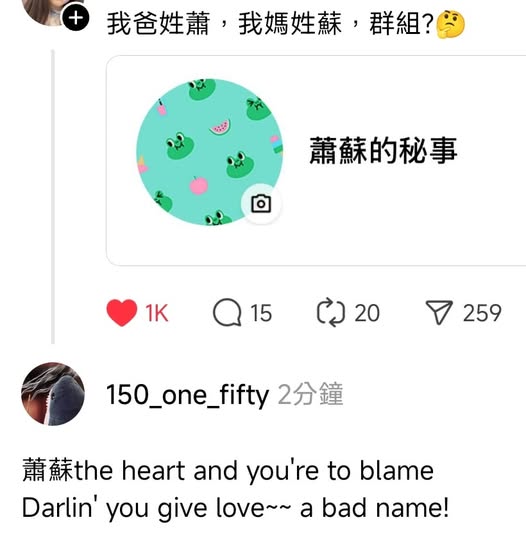Open comments via speech bubble icon

227,313
